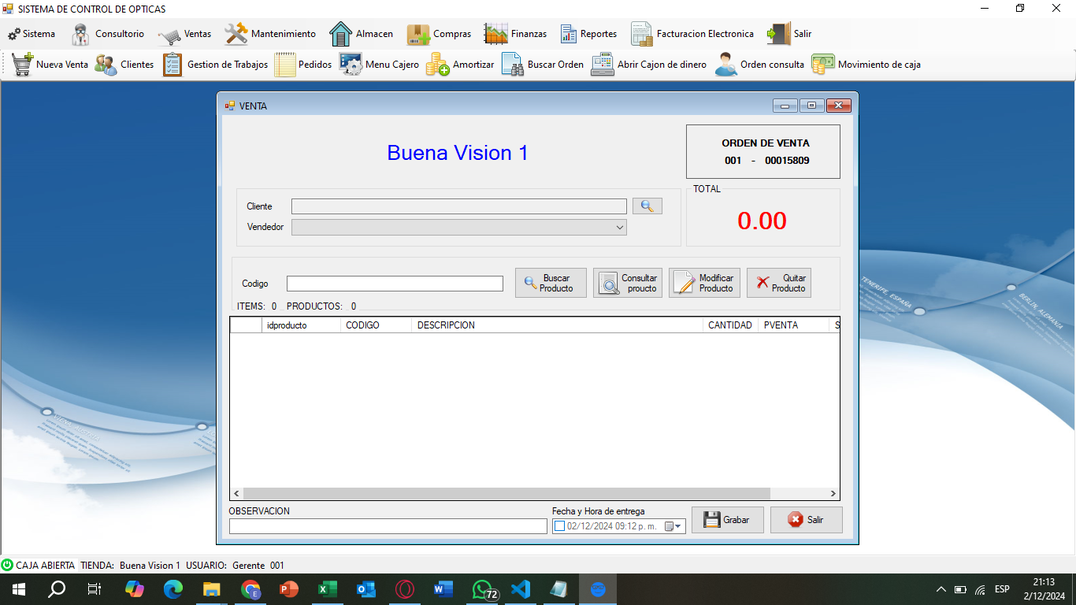Click Quitar Producto button
1076x605 pixels.
[x=779, y=283]
